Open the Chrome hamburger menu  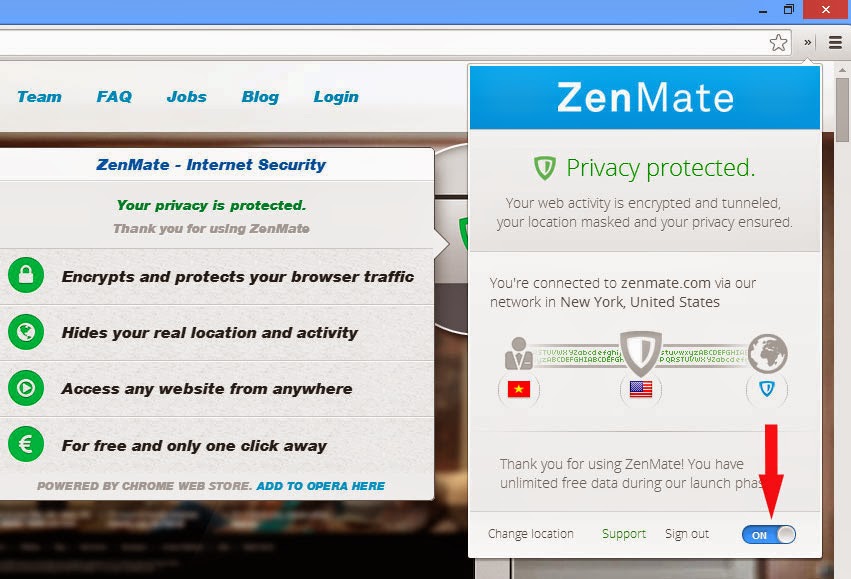coord(835,42)
